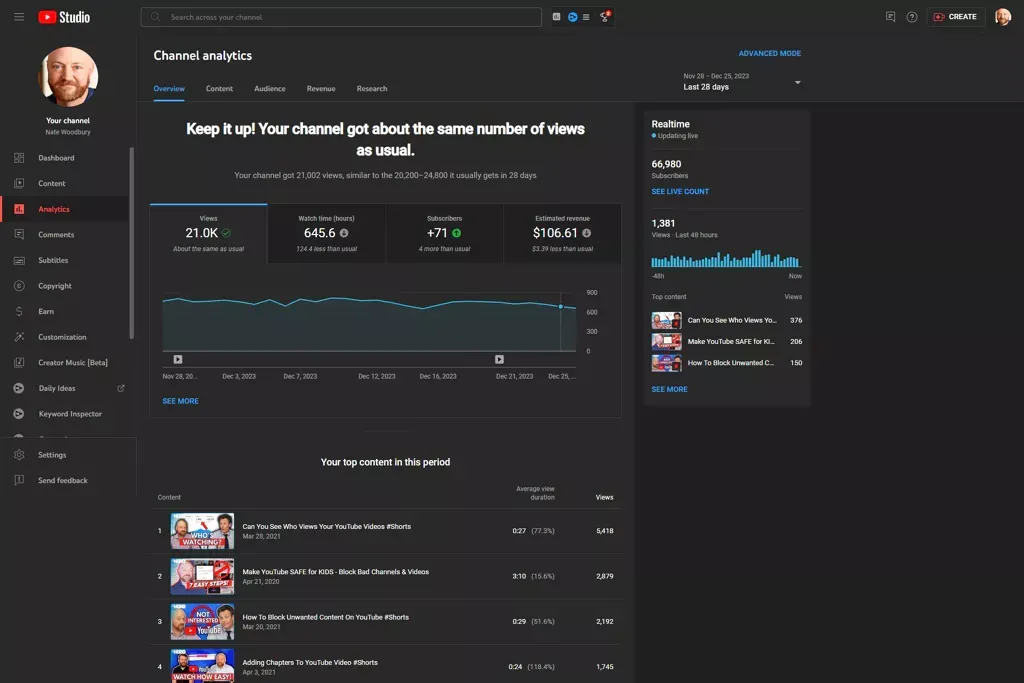This screenshot has height=683, width=1024.
Task: Switch to the Audience analytics tab
Action: click(270, 89)
